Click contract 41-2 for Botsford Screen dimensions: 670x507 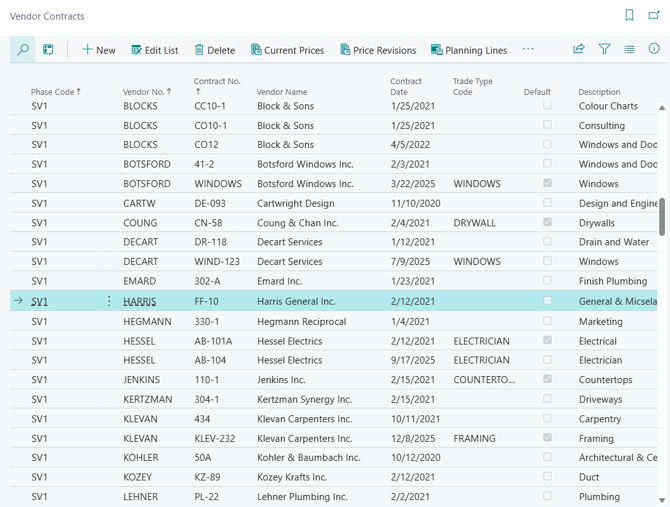204,164
